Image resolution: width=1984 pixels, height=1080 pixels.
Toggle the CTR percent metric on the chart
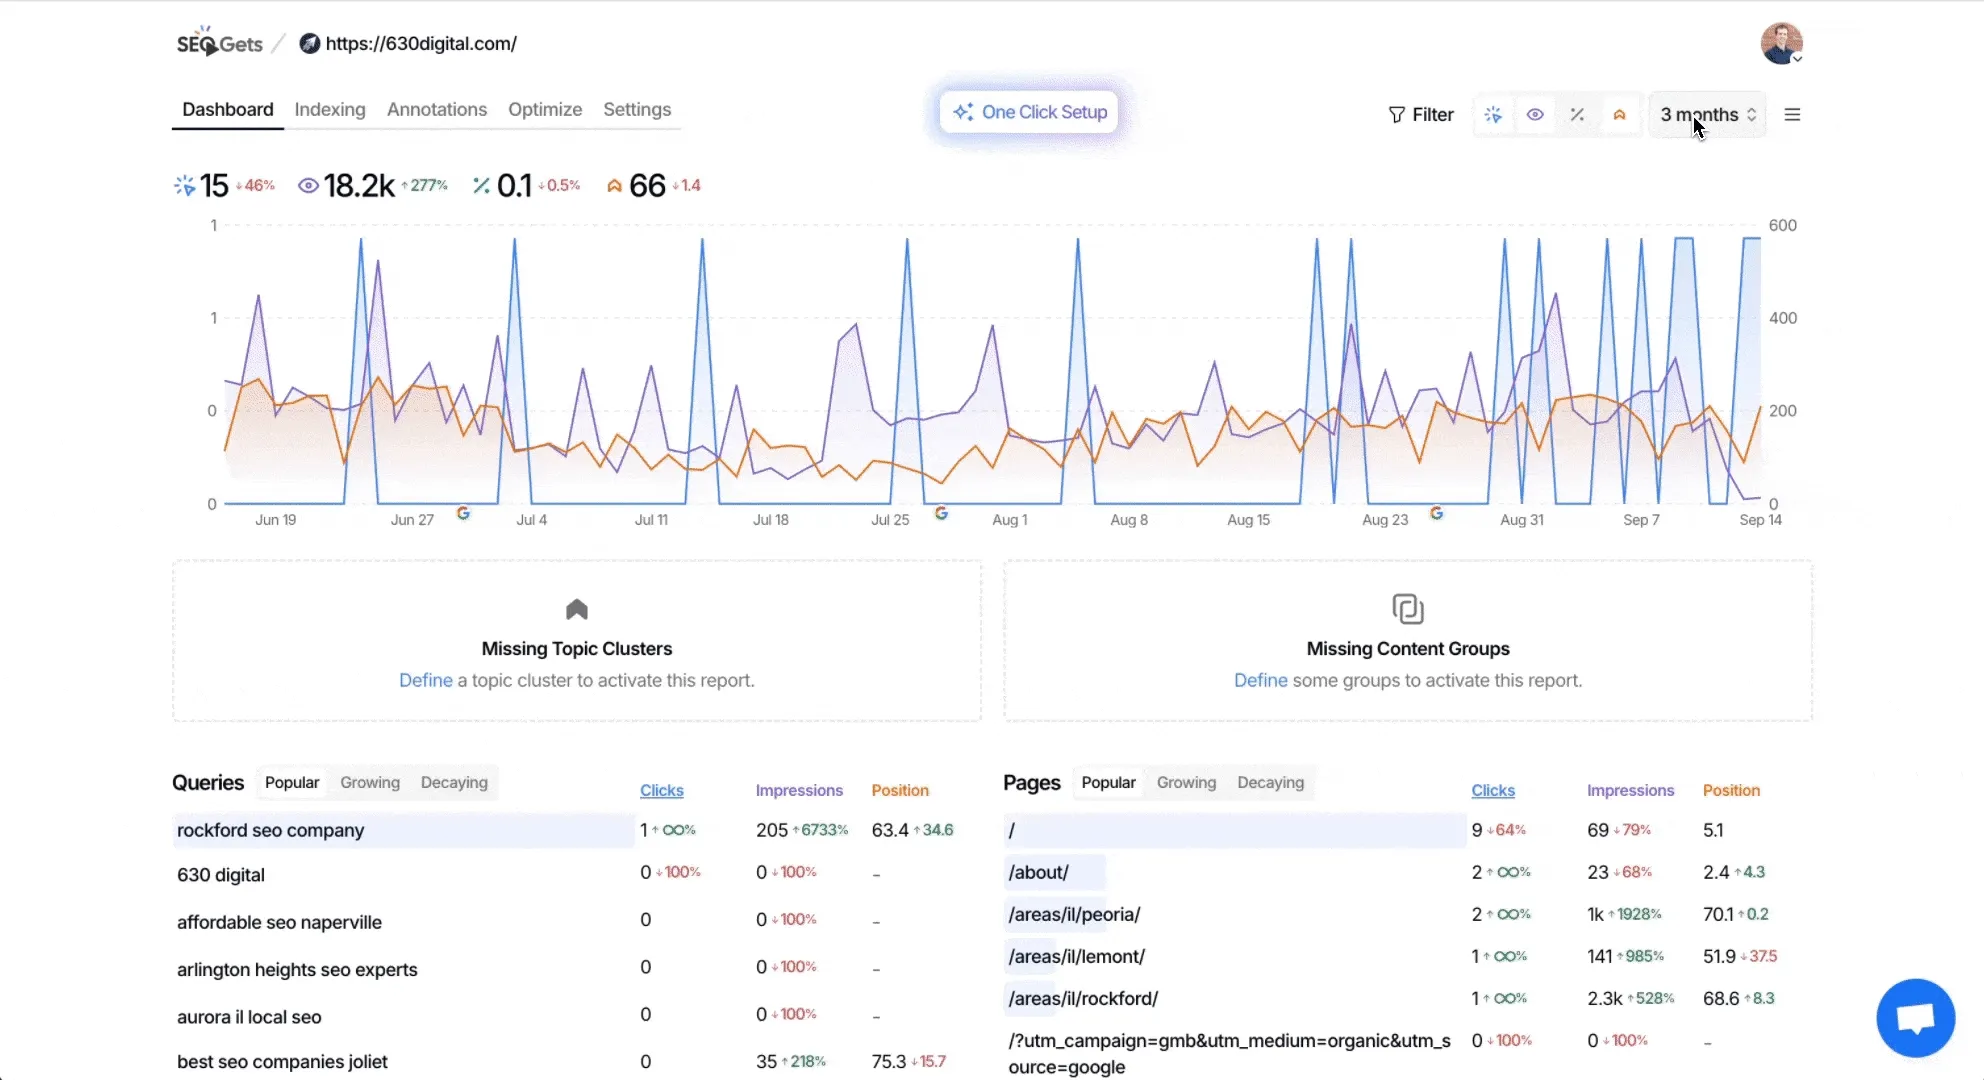1577,114
